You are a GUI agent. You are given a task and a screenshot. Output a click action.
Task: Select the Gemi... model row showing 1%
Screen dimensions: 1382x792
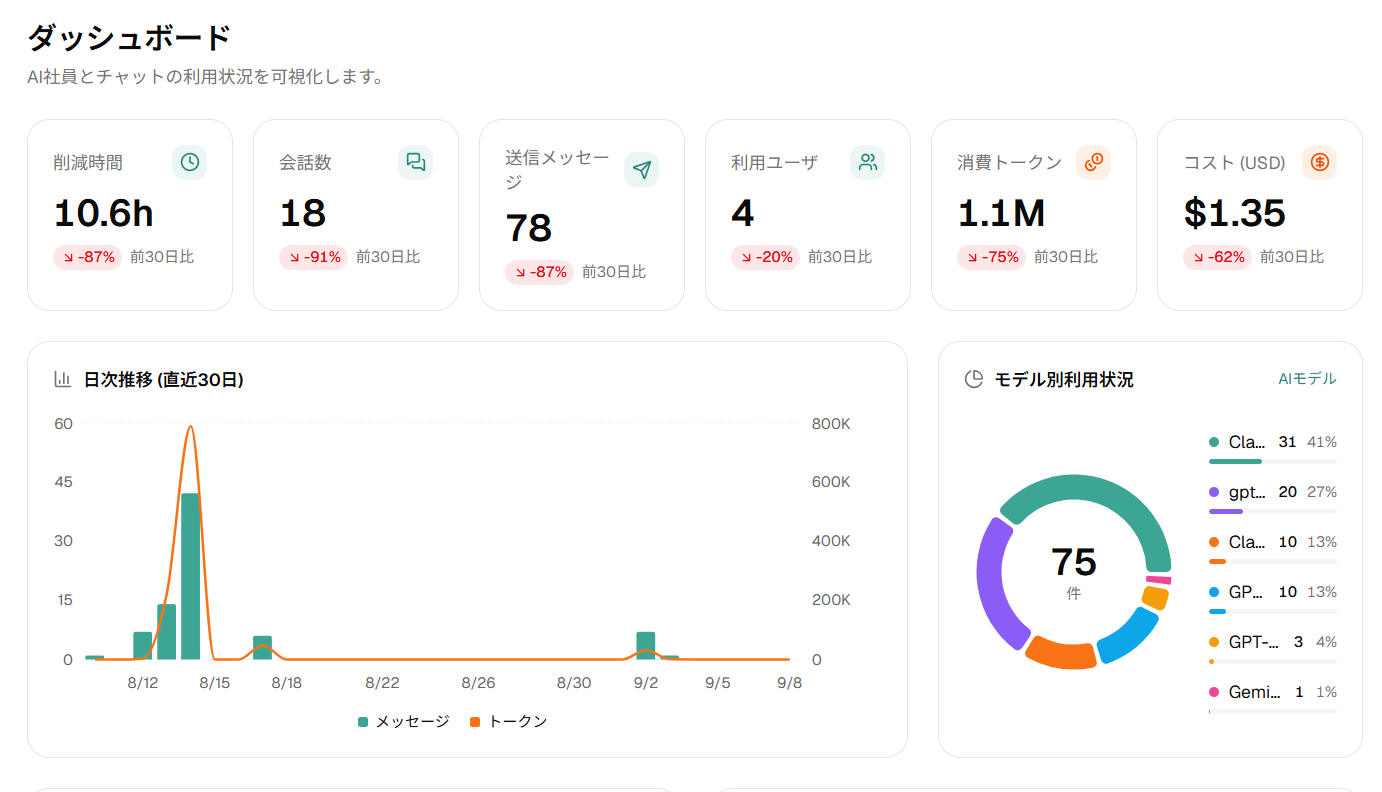1272,698
